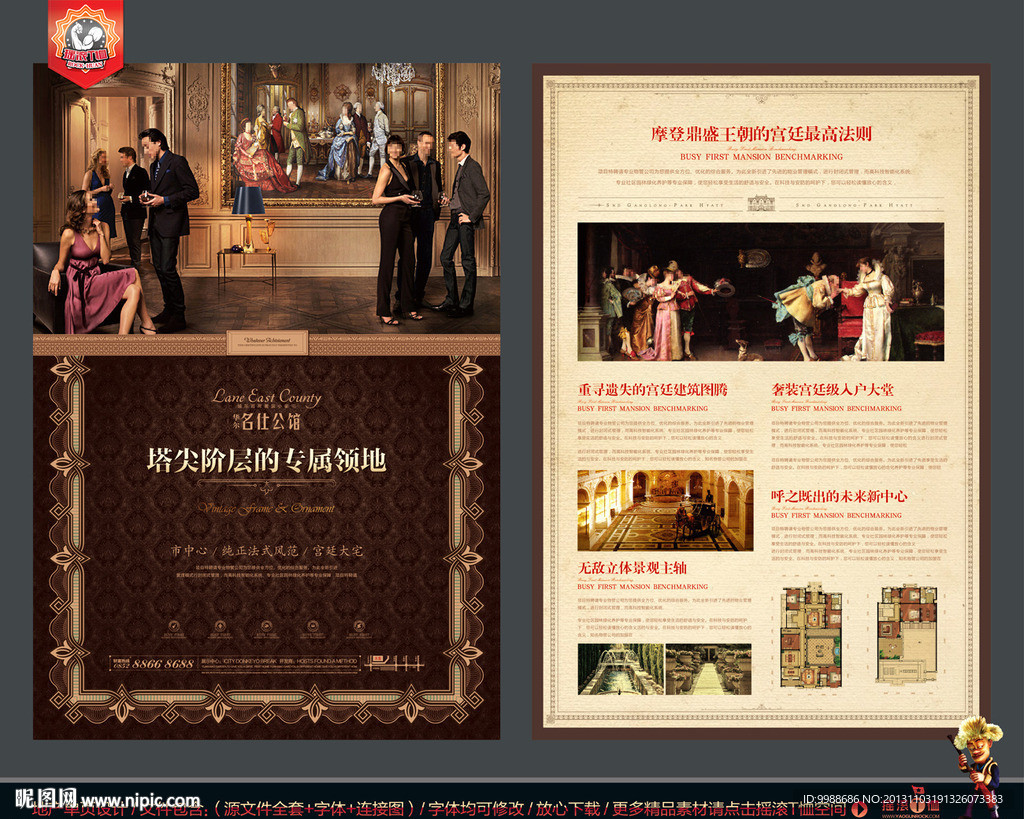
Task: Click the heading 重寻遗失的宫廷建筑图腾
Action: pos(652,389)
